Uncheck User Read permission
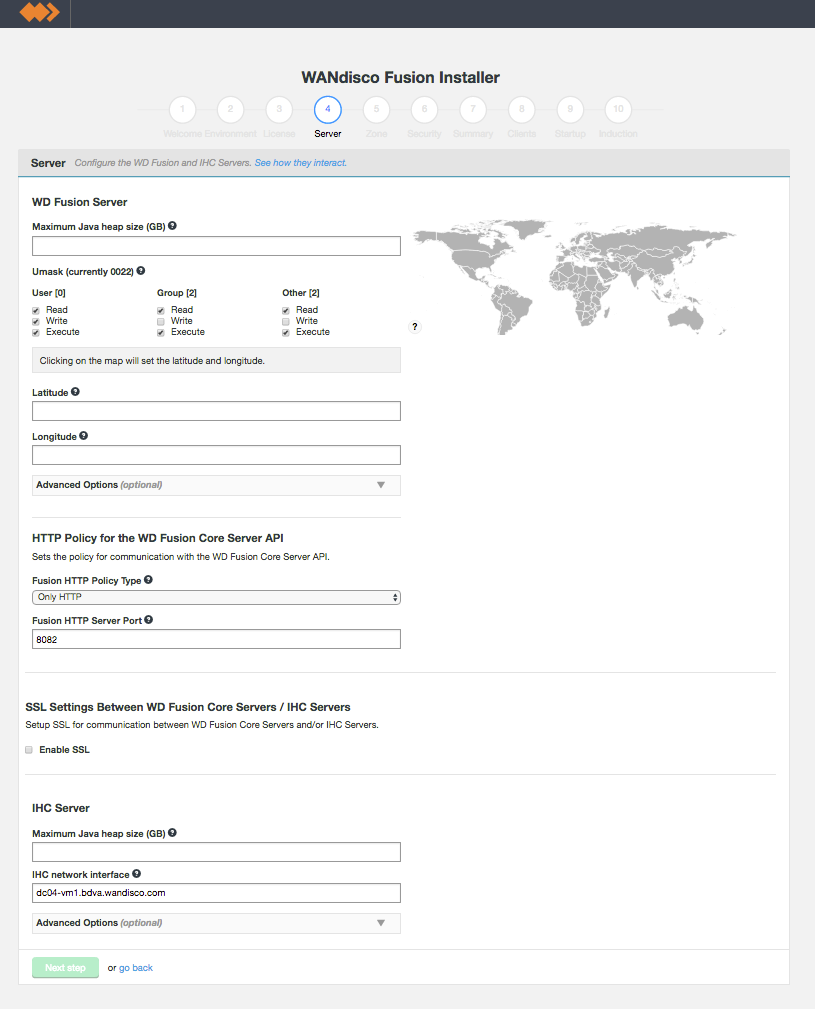Viewport: 815px width, 1009px height. [x=36, y=311]
